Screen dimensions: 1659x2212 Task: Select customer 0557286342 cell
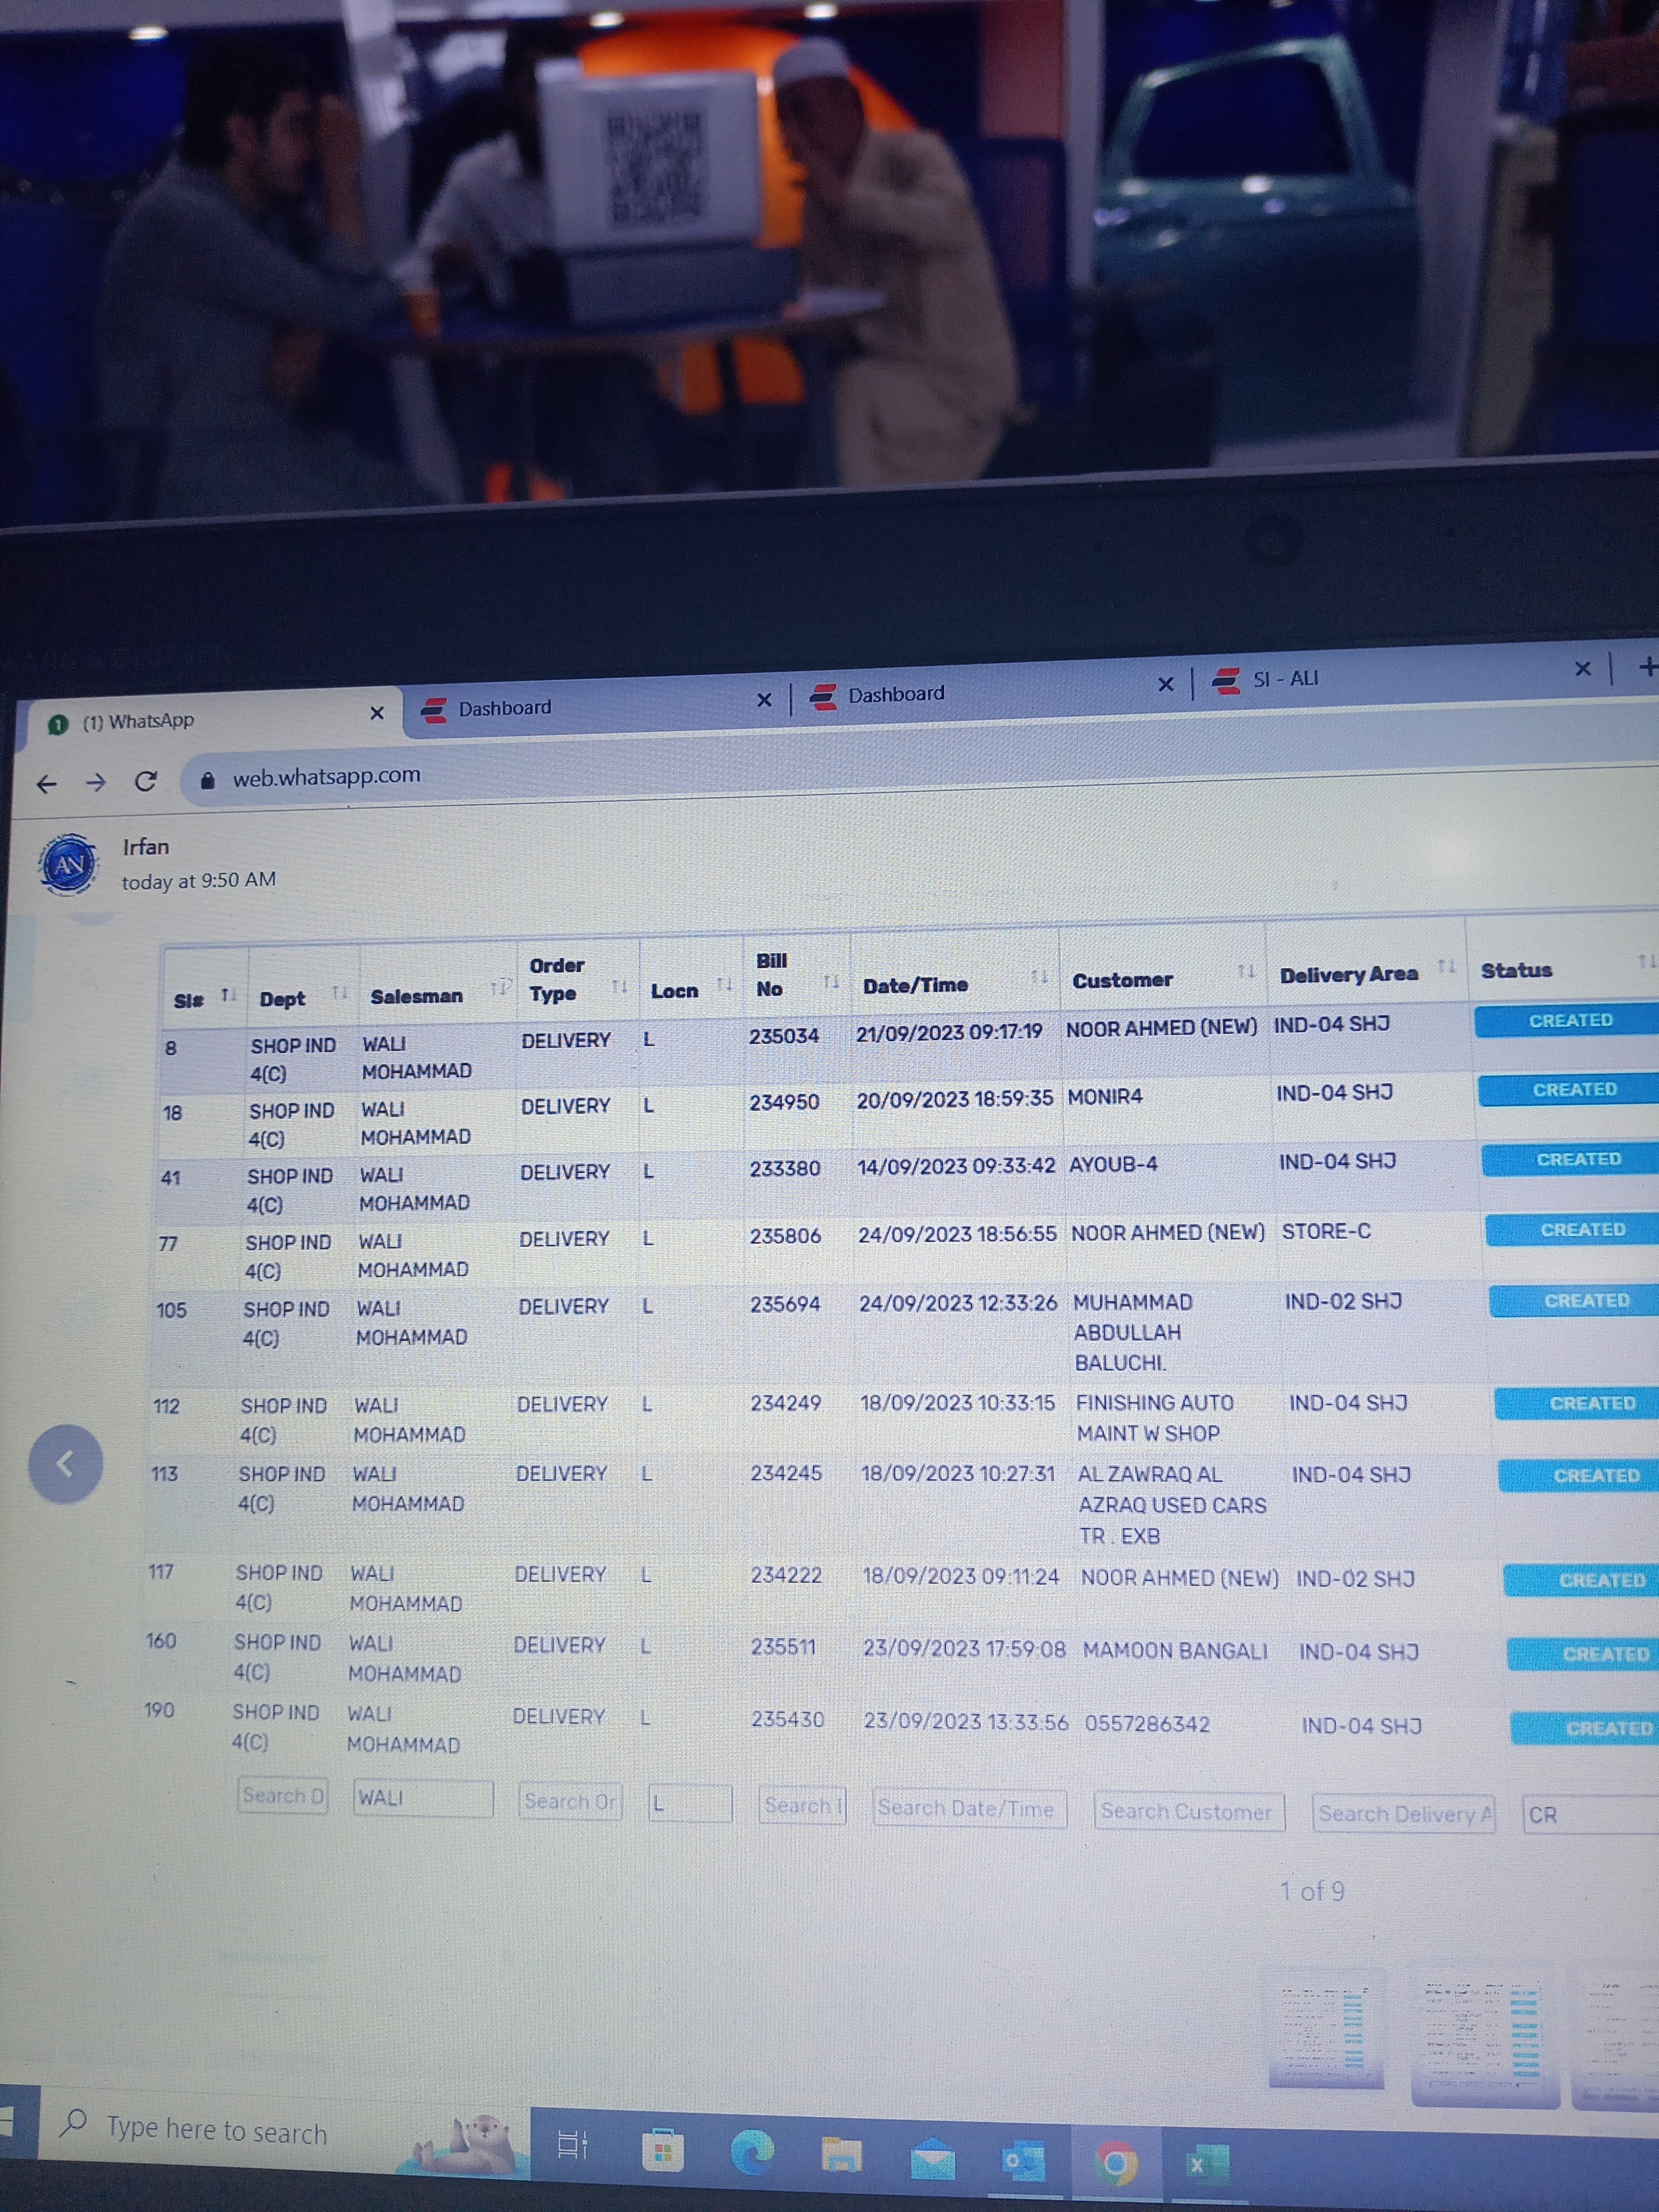pos(1148,1725)
